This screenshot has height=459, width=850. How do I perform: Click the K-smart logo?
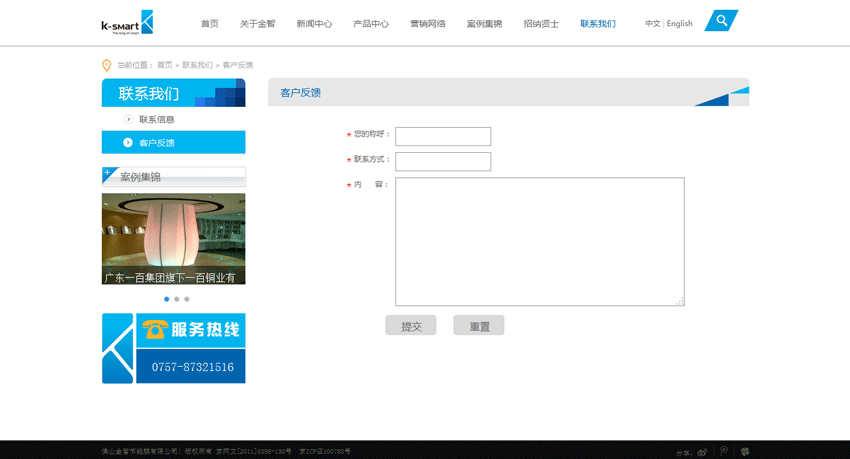coord(127,23)
